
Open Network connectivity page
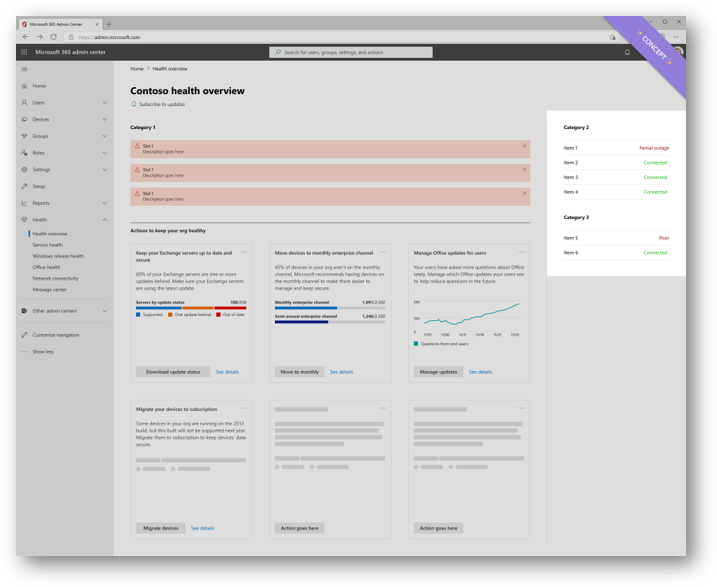tap(55, 278)
